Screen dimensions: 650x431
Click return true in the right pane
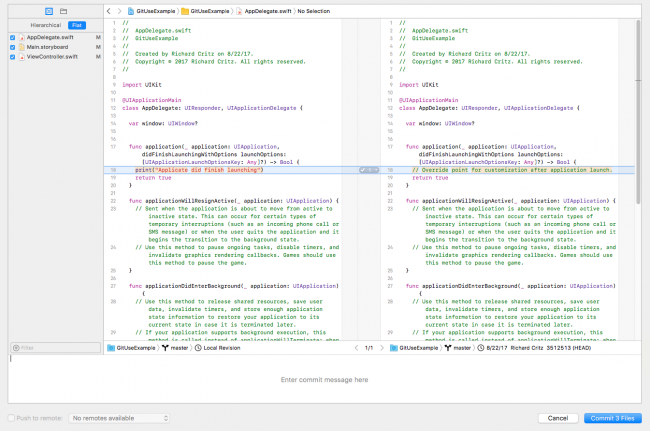430,178
